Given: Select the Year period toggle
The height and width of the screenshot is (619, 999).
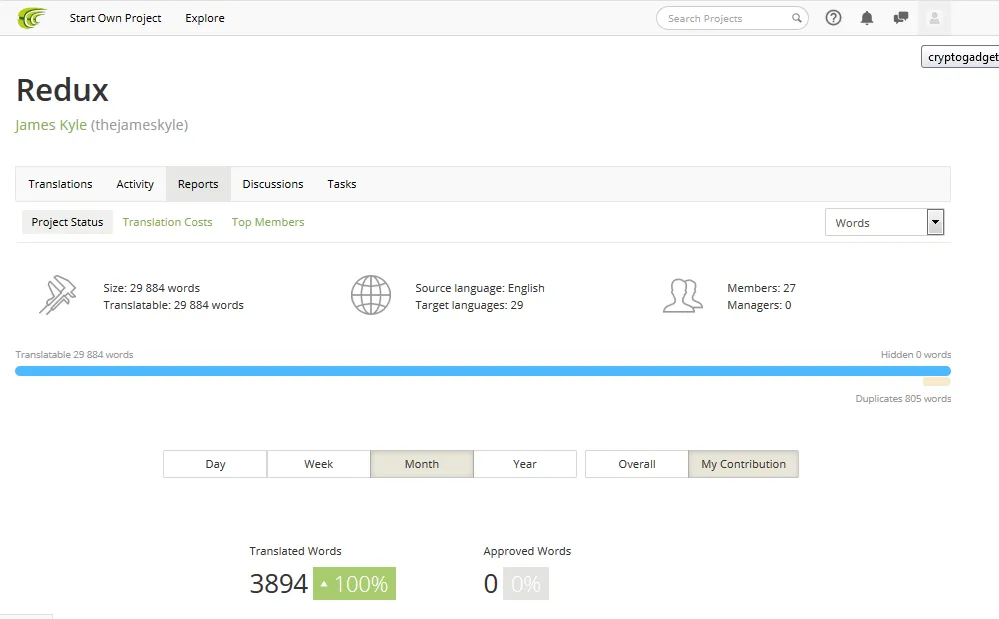Looking at the screenshot, I should point(525,464).
